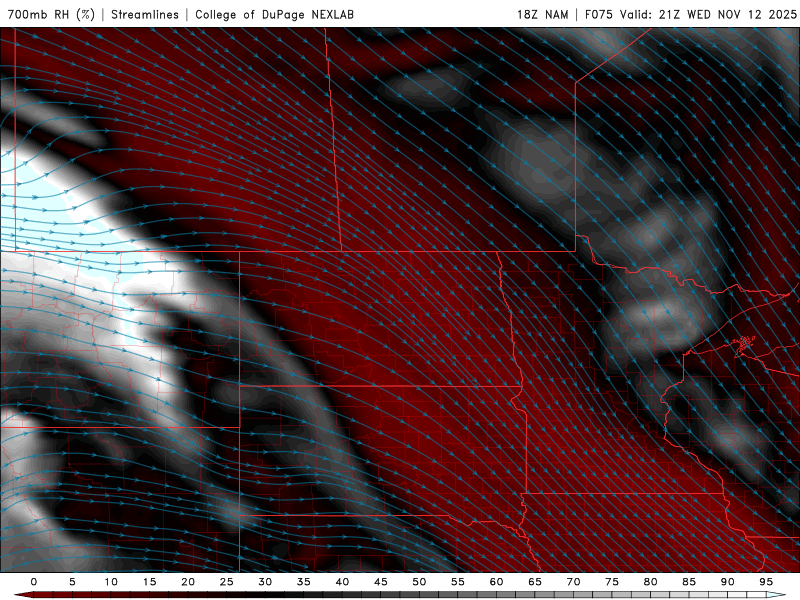Click the 60 value on colorbar
The image size is (800, 600).
pyautogui.click(x=496, y=582)
